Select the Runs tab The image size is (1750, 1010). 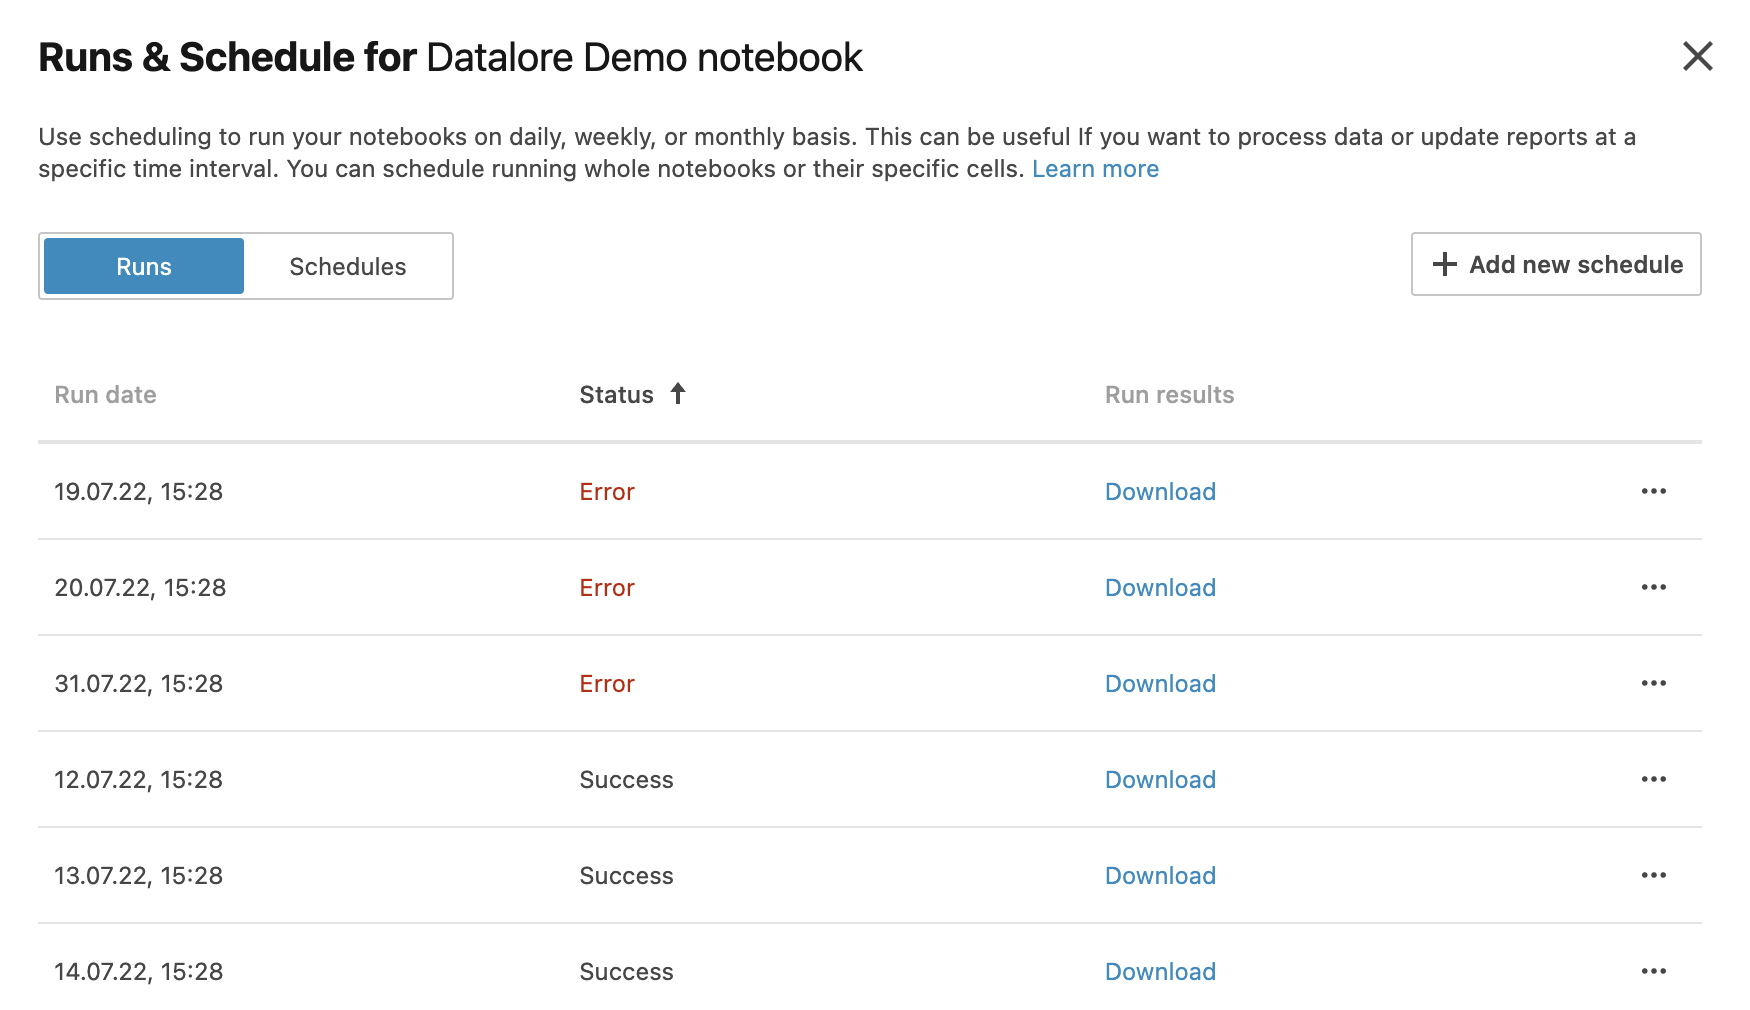pos(142,266)
